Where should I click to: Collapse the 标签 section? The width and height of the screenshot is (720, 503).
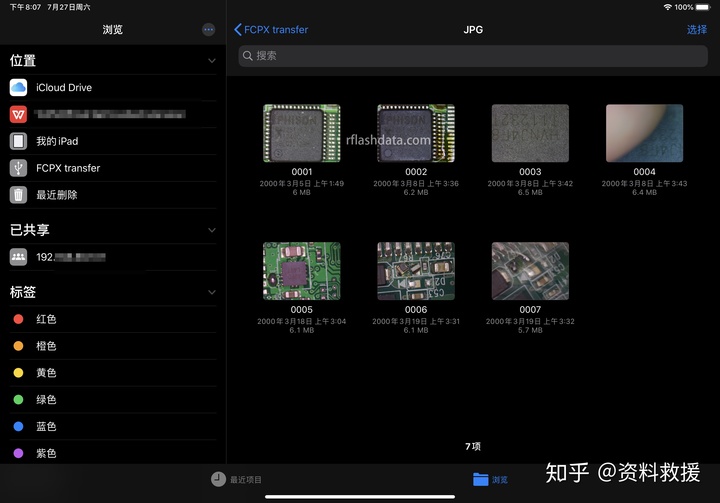coord(212,292)
